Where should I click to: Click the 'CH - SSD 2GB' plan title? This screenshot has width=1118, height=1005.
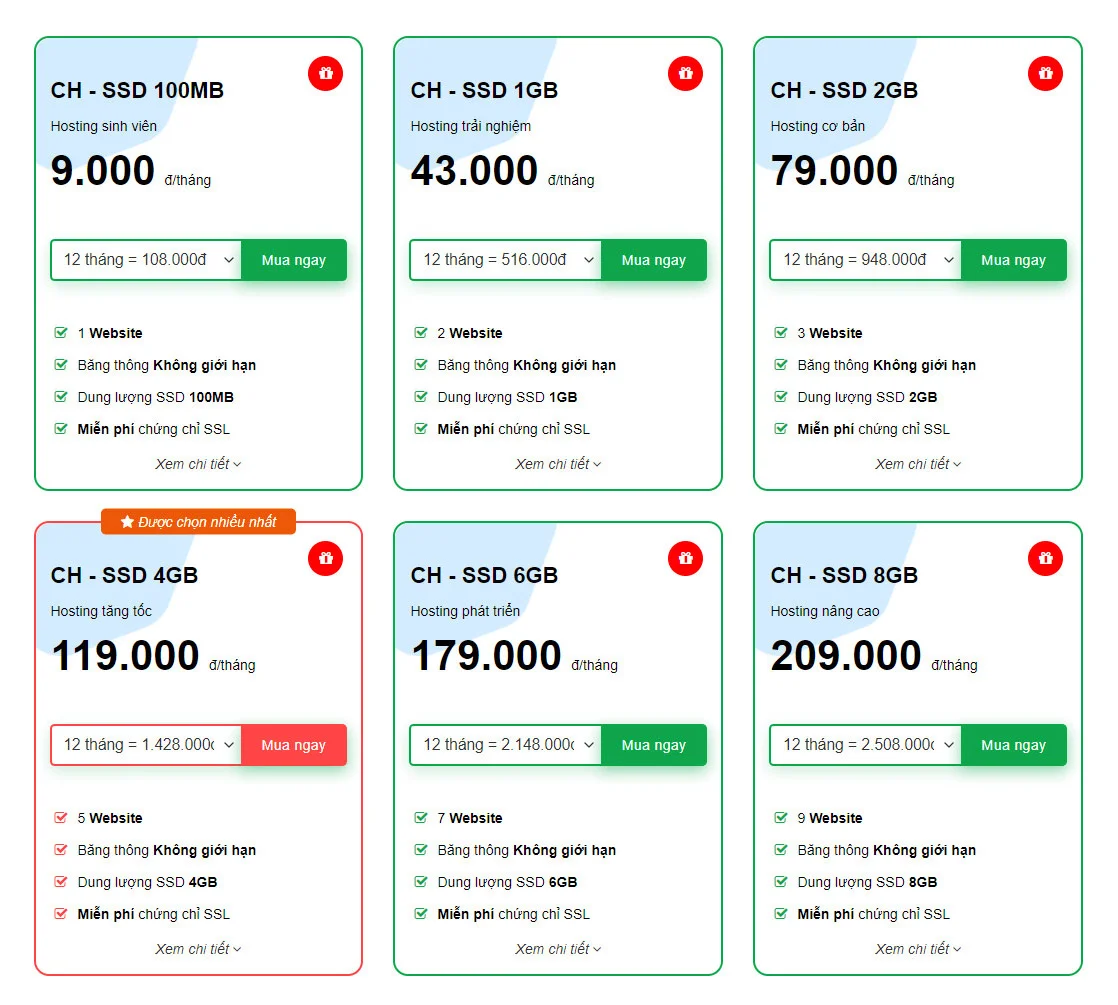pyautogui.click(x=844, y=91)
